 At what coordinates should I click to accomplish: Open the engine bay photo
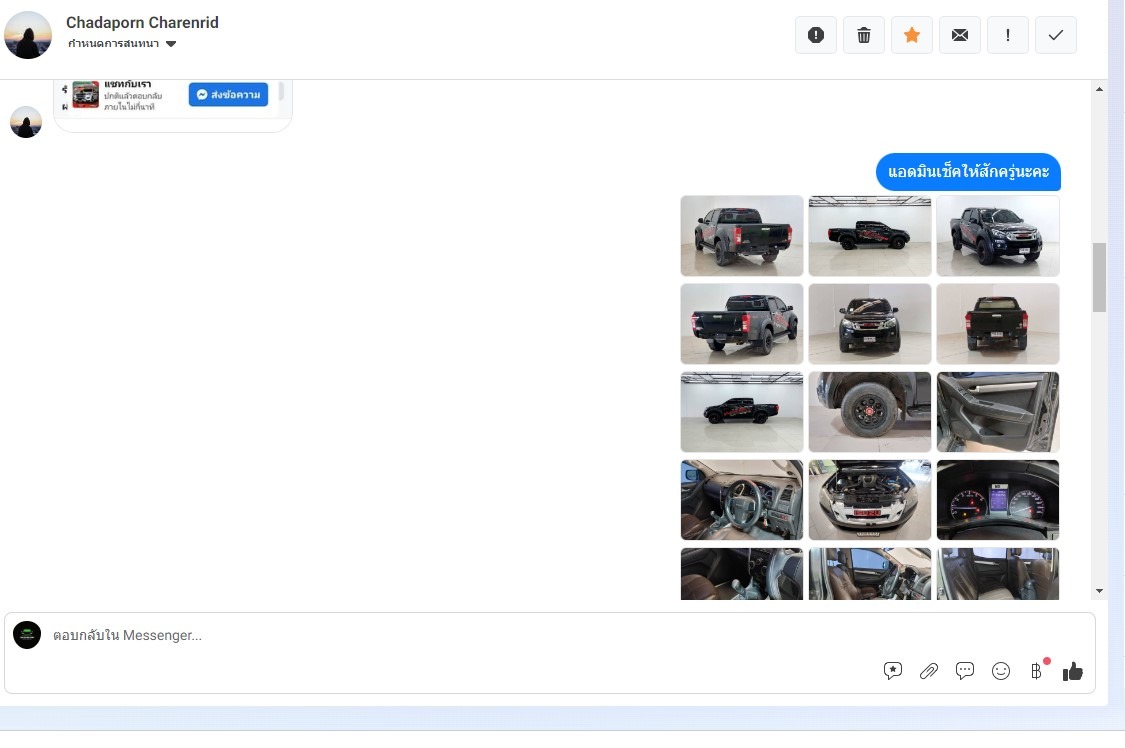(870, 500)
